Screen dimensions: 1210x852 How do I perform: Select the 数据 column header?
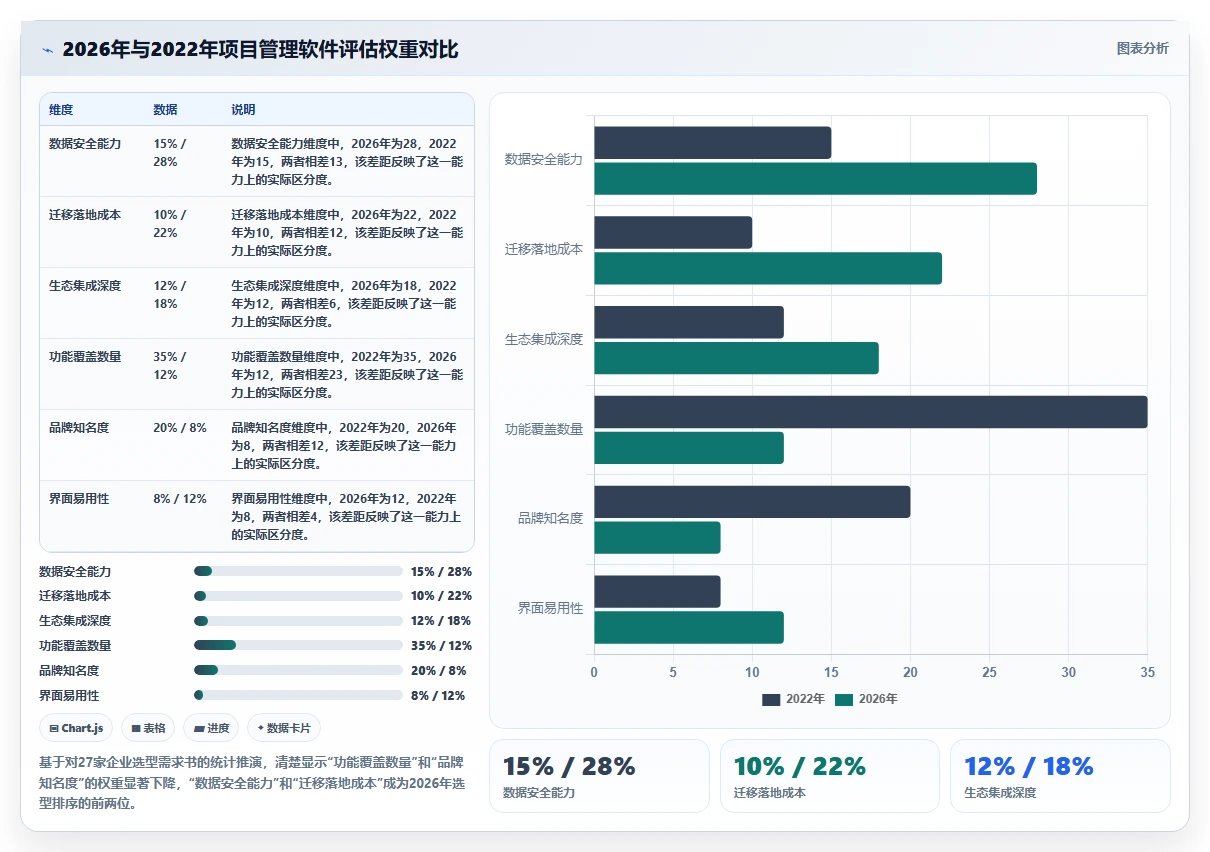[x=165, y=110]
